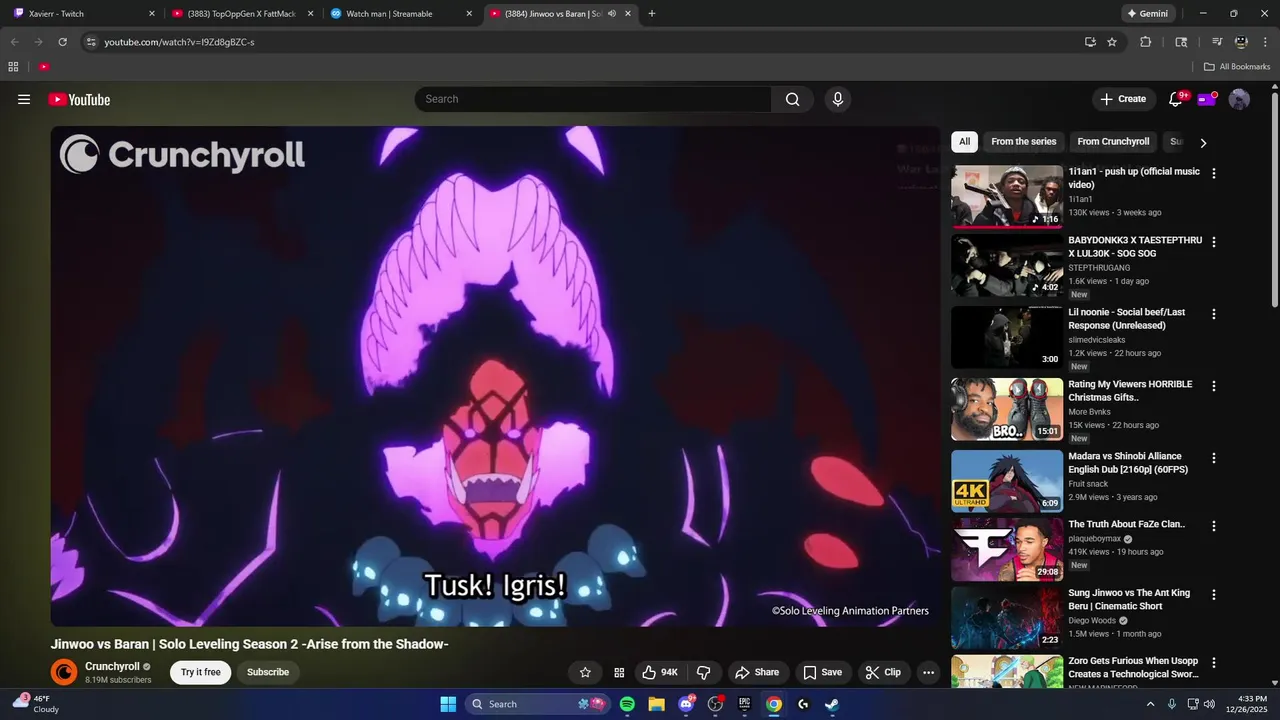Open Chrome extensions puzzle icon
This screenshot has height=720, width=1280.
click(1146, 42)
